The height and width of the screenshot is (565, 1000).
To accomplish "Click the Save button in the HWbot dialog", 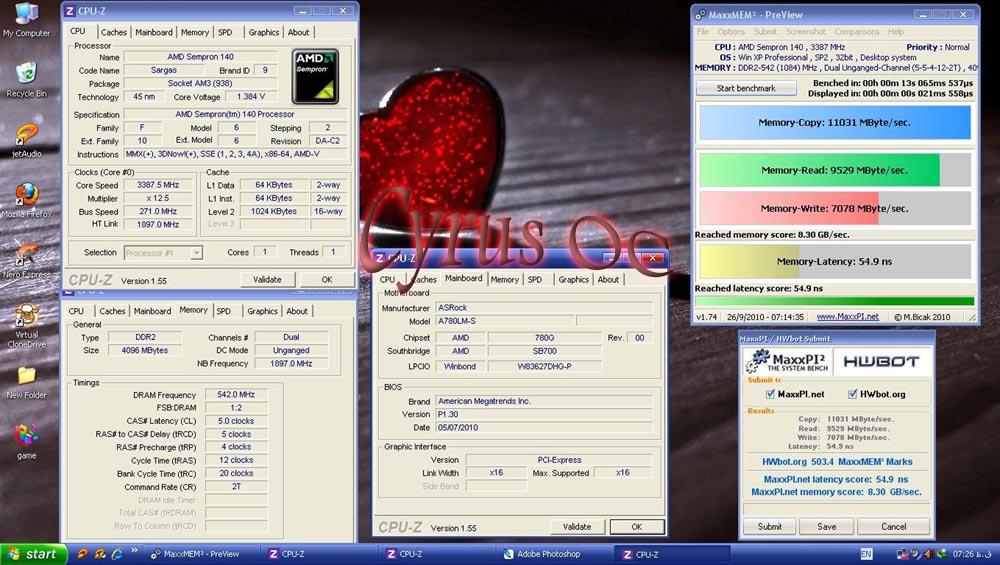I will (827, 527).
